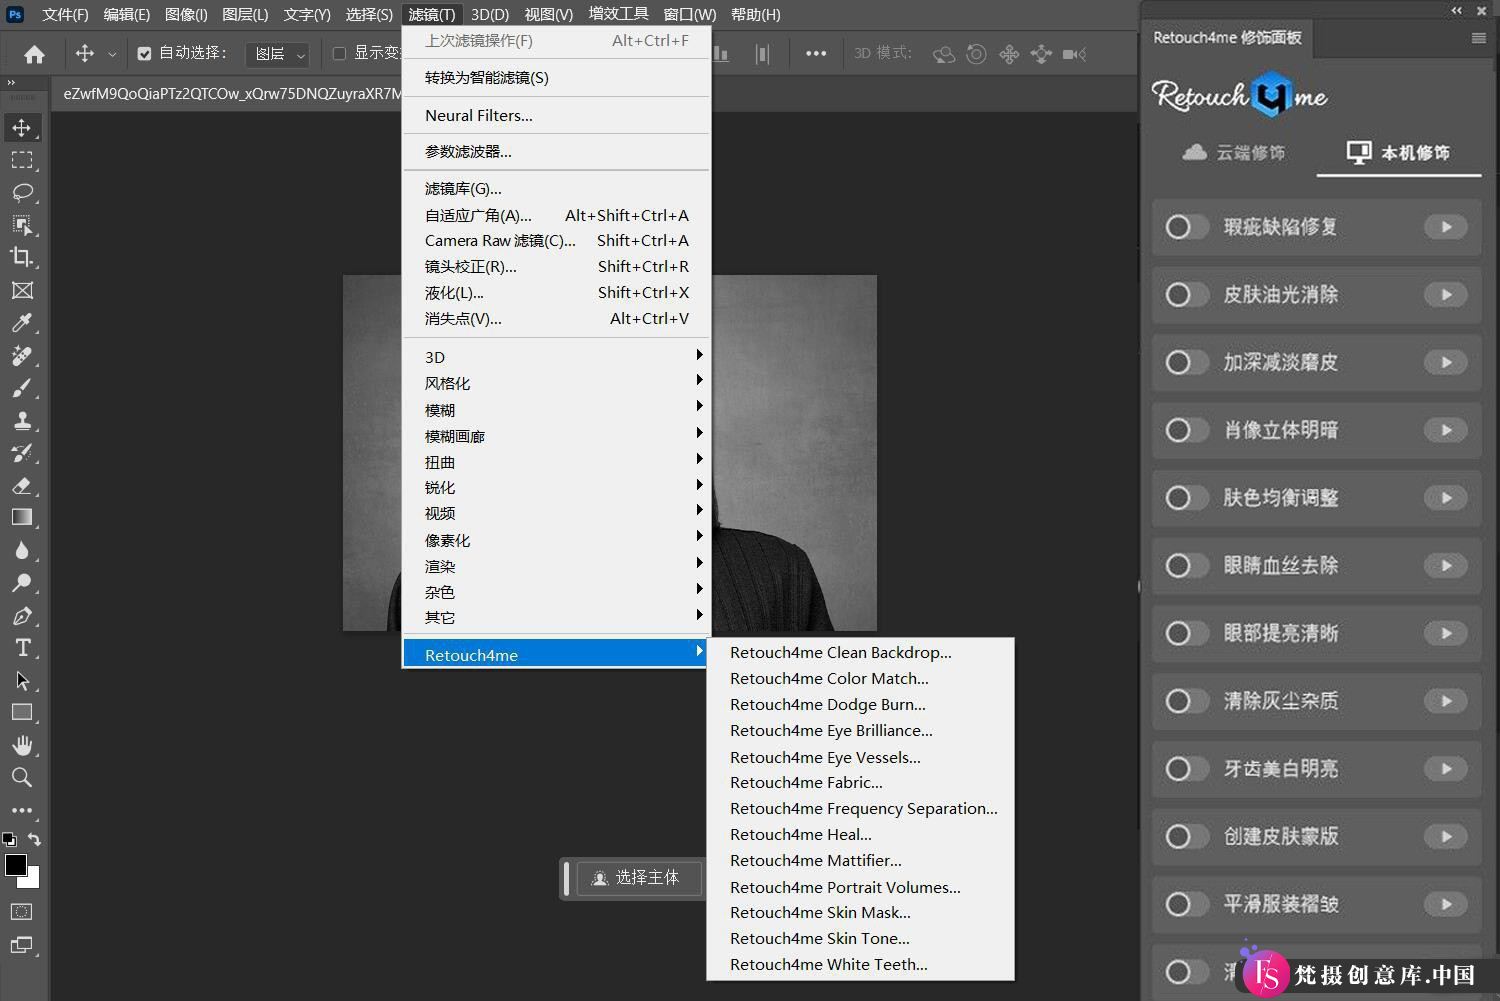
Task: Enable the 牙齿美白明亮 switch
Action: (1186, 769)
